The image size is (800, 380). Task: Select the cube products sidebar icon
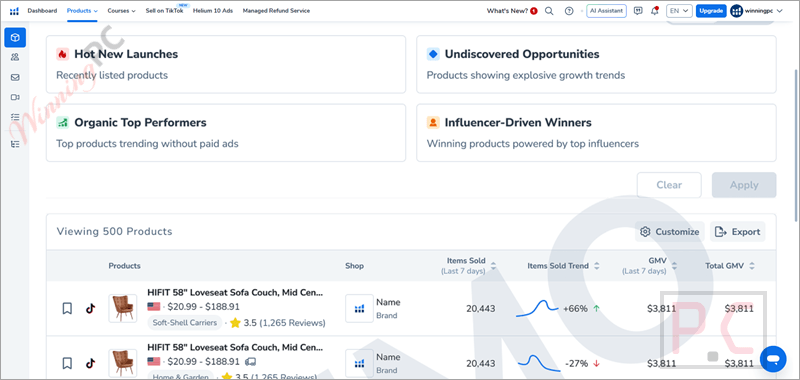click(x=15, y=37)
